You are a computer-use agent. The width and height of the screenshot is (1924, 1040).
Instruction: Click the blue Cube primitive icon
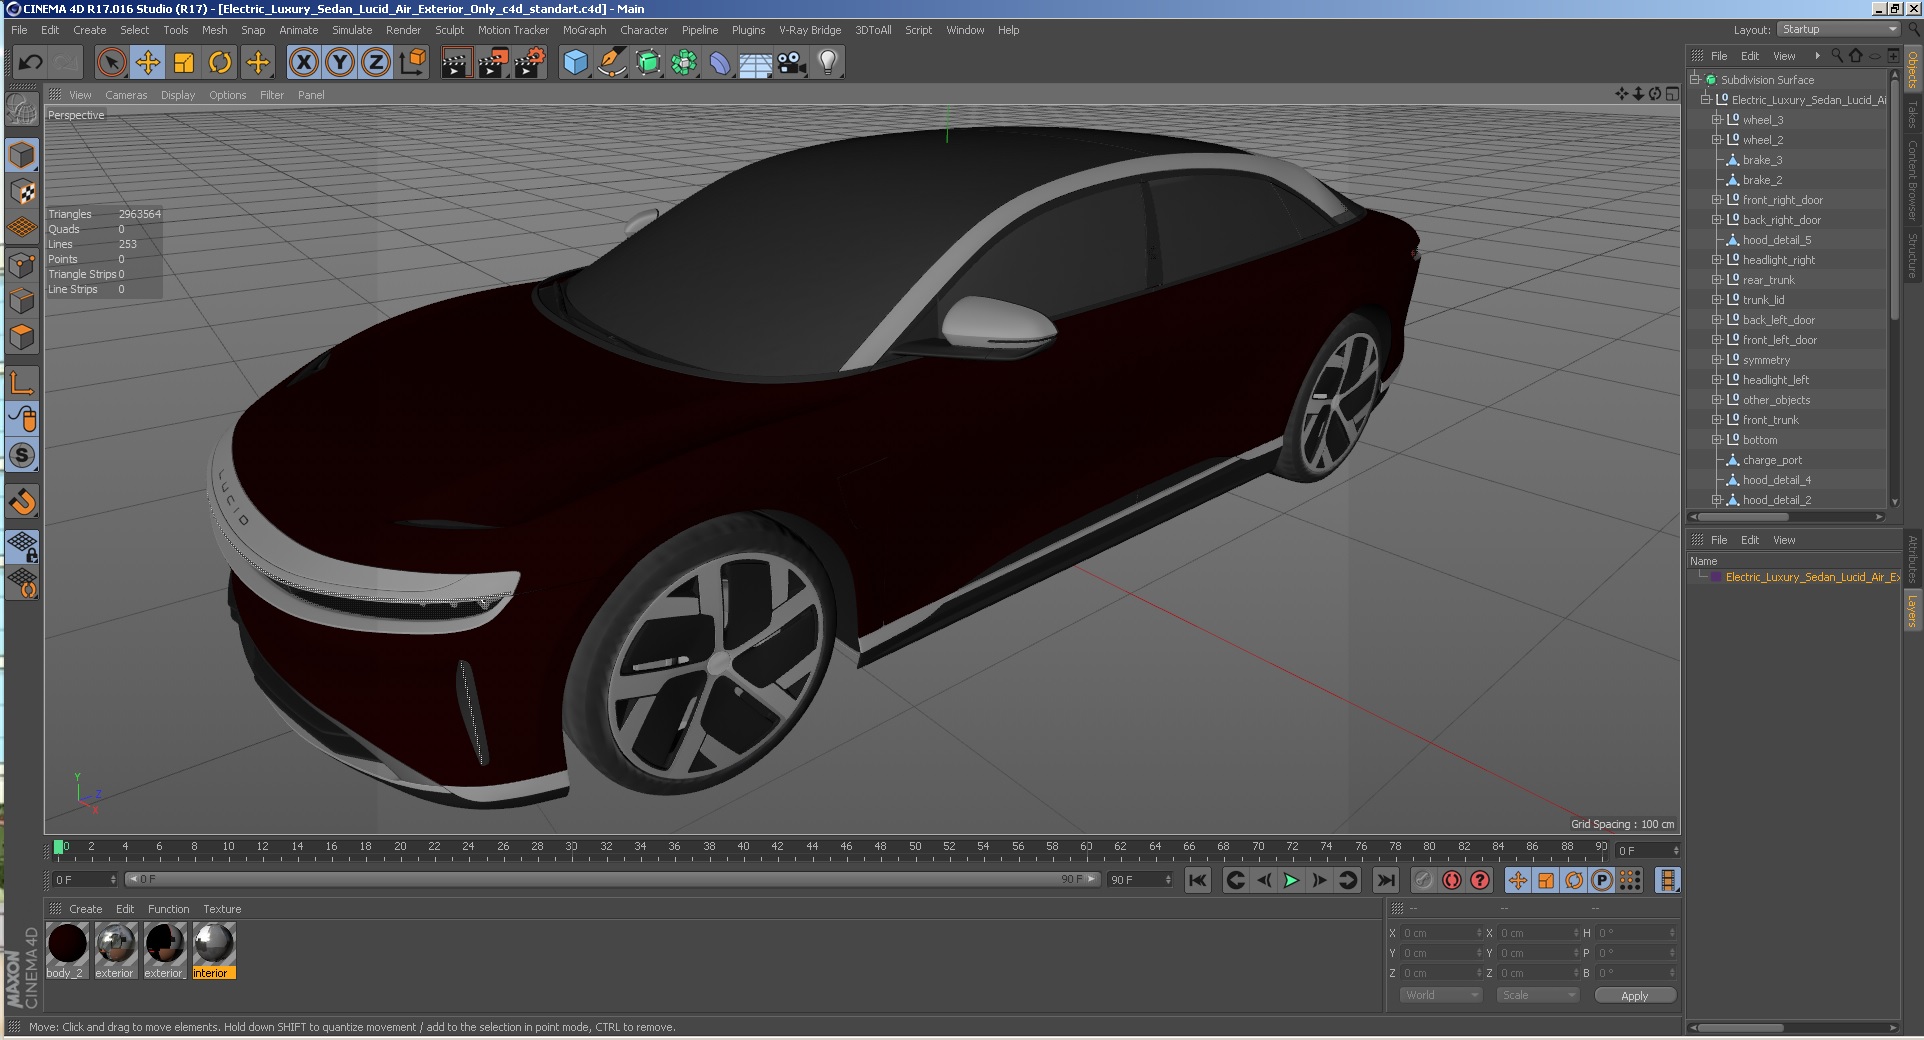[x=575, y=63]
